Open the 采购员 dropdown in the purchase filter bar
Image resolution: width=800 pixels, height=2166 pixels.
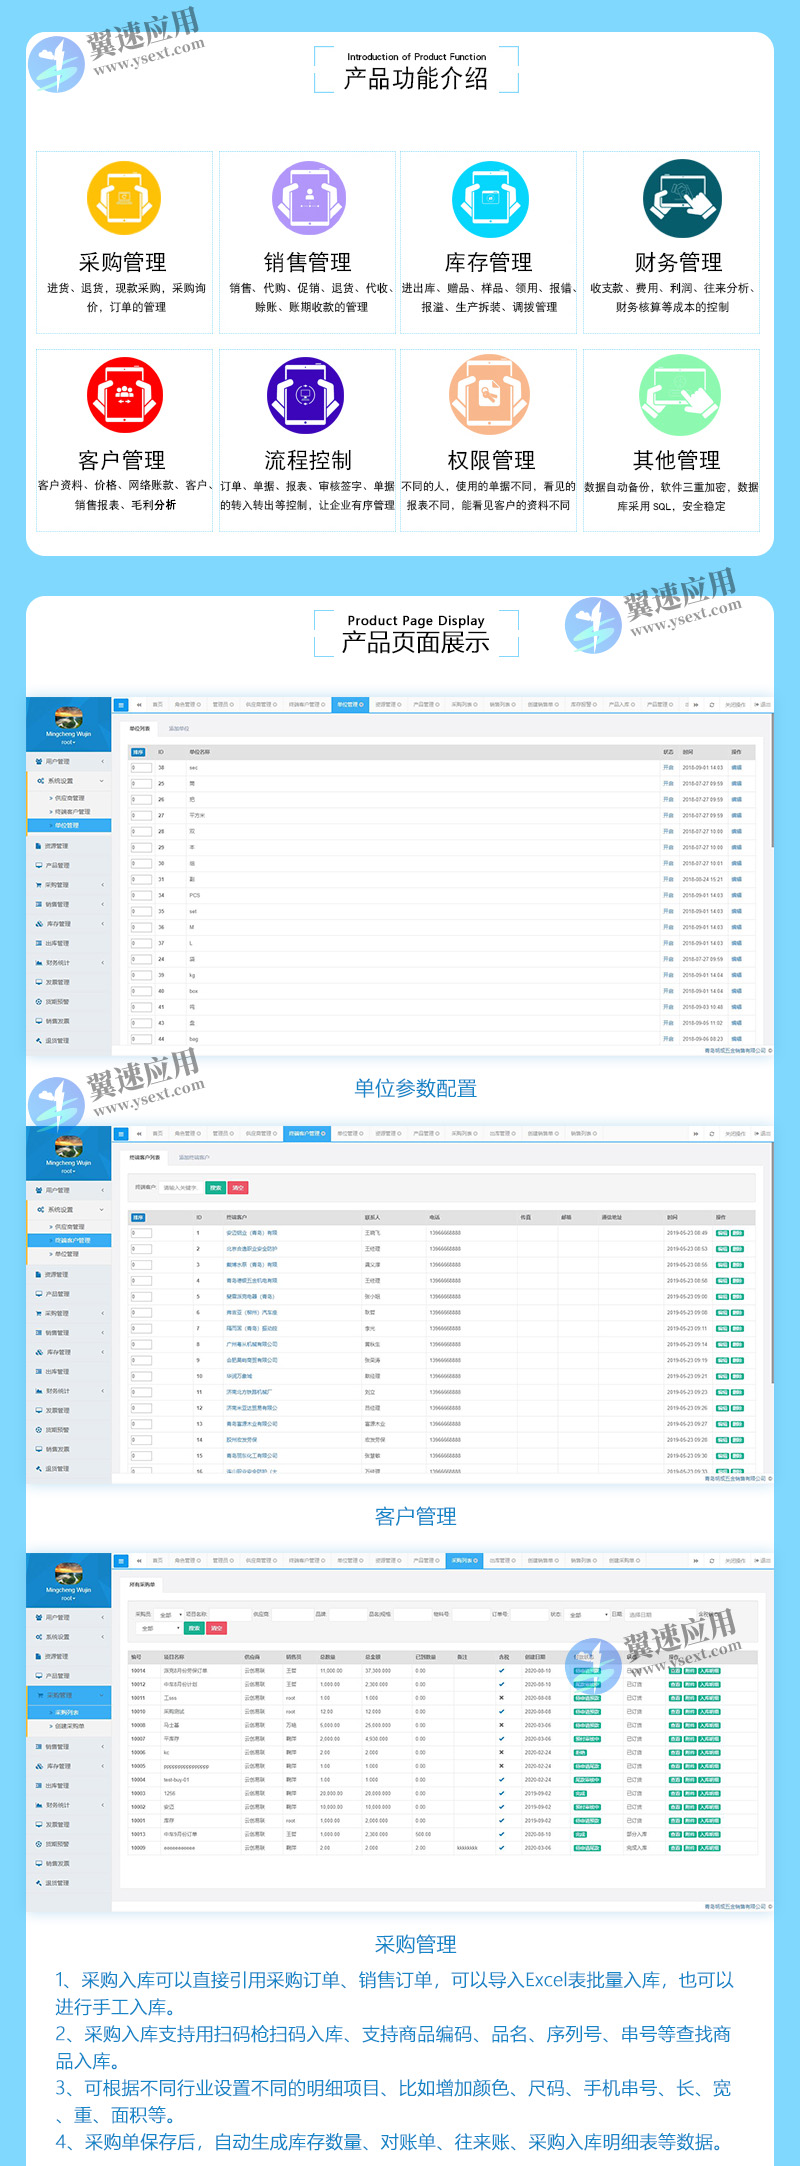[170, 1614]
